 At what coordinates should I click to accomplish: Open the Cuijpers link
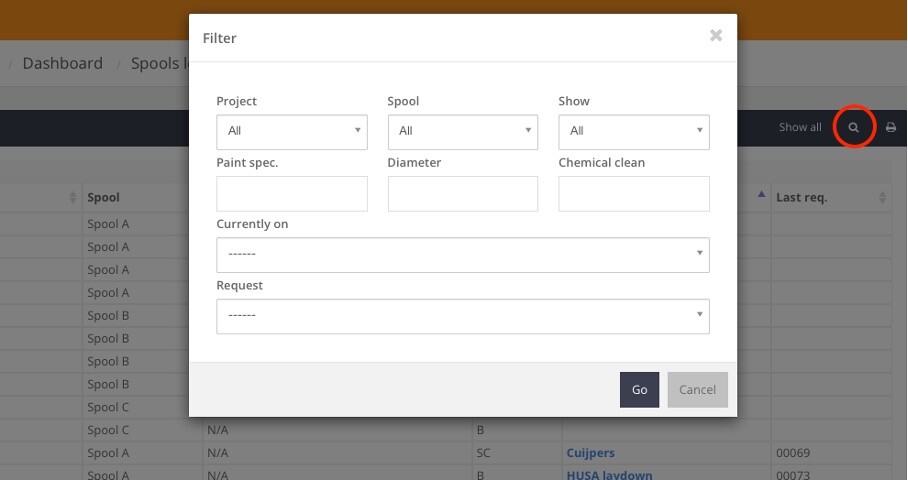pos(590,453)
